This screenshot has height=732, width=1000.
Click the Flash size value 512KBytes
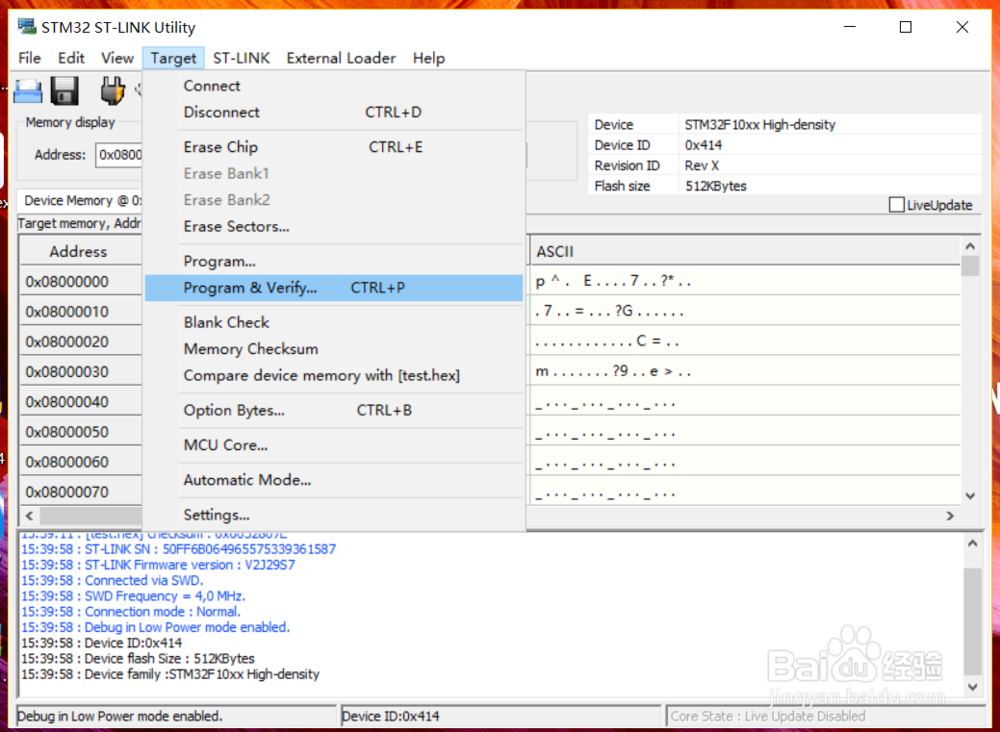[716, 186]
